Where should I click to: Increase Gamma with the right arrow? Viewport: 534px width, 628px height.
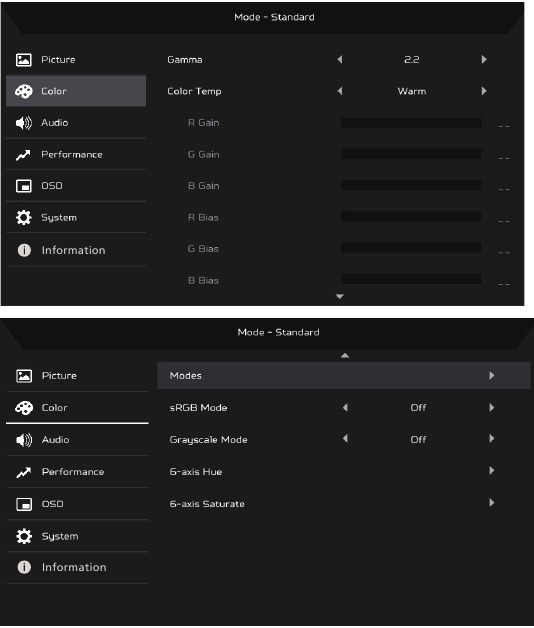pyautogui.click(x=484, y=60)
